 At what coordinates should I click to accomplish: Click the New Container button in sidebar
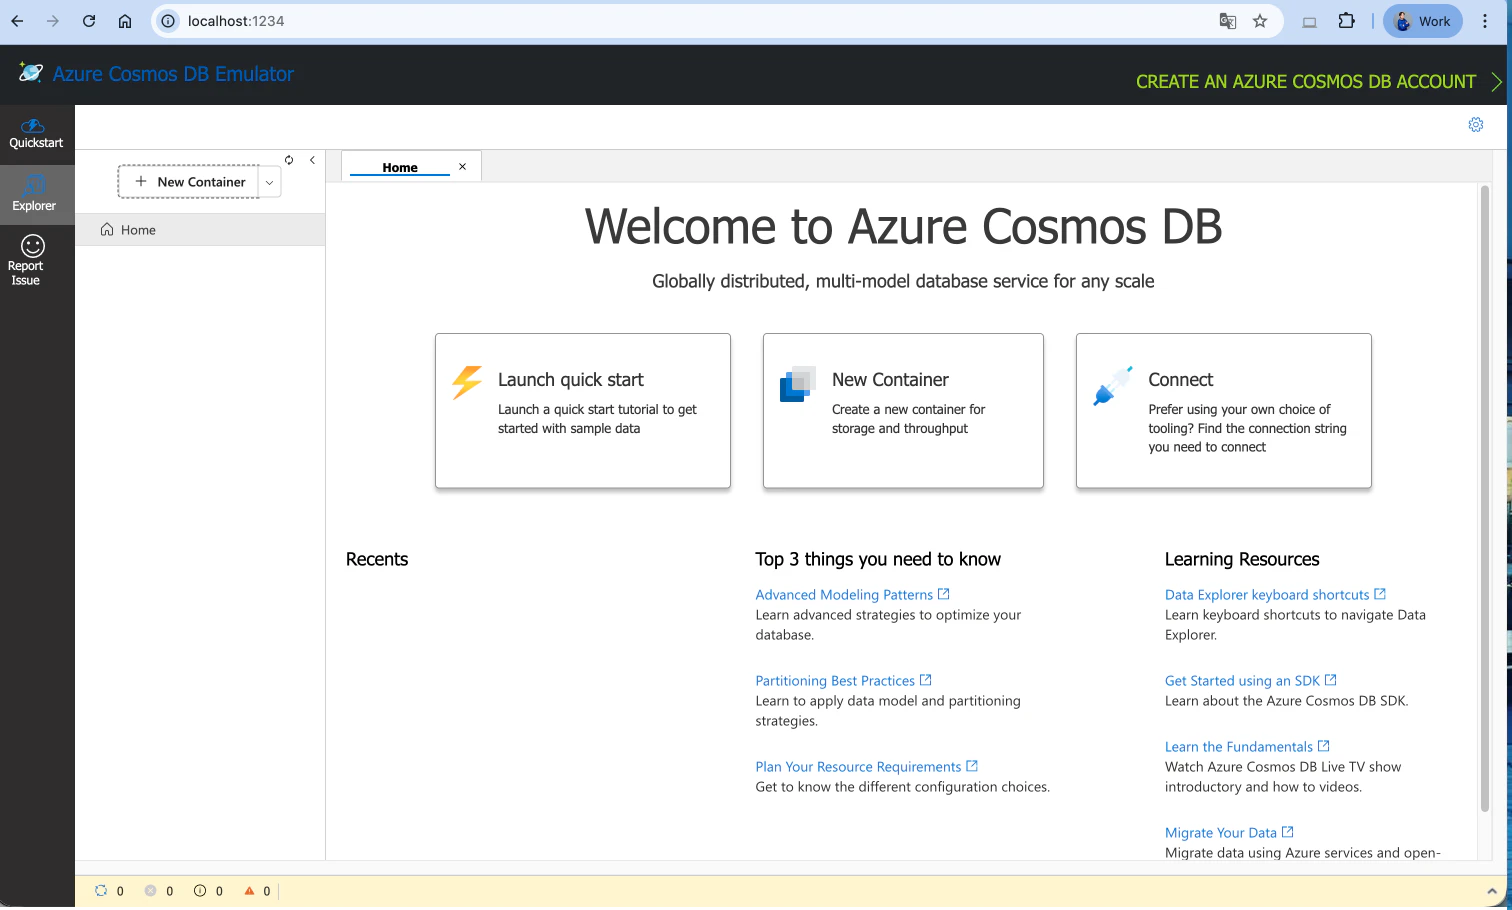pos(189,182)
